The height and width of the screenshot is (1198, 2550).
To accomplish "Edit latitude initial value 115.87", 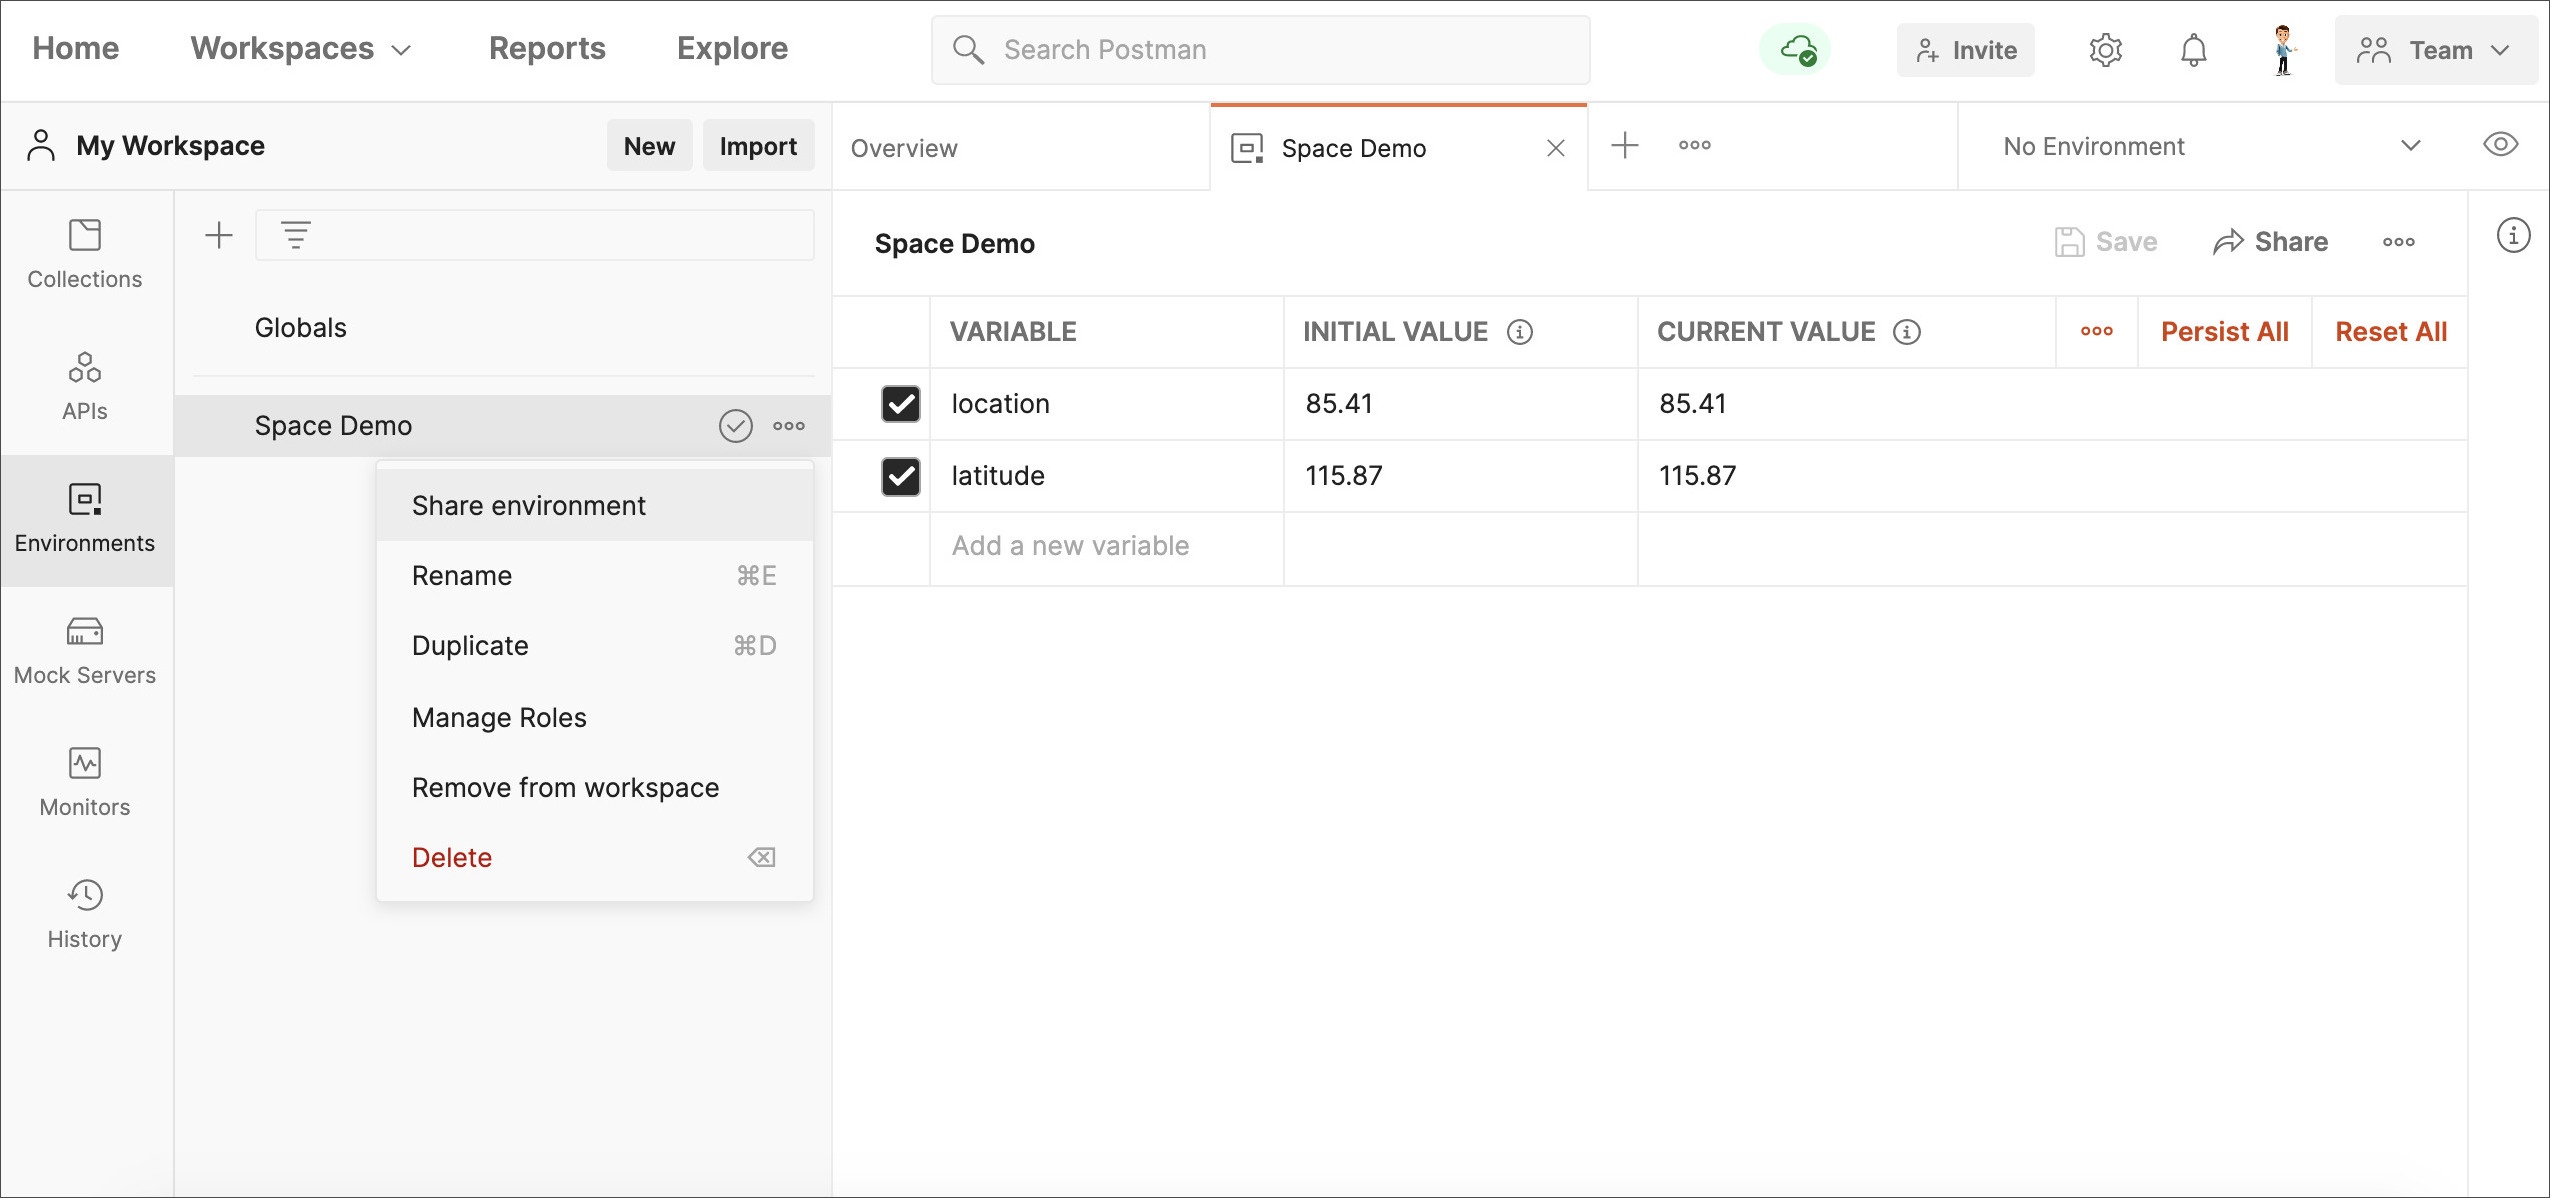I will click(x=1461, y=476).
